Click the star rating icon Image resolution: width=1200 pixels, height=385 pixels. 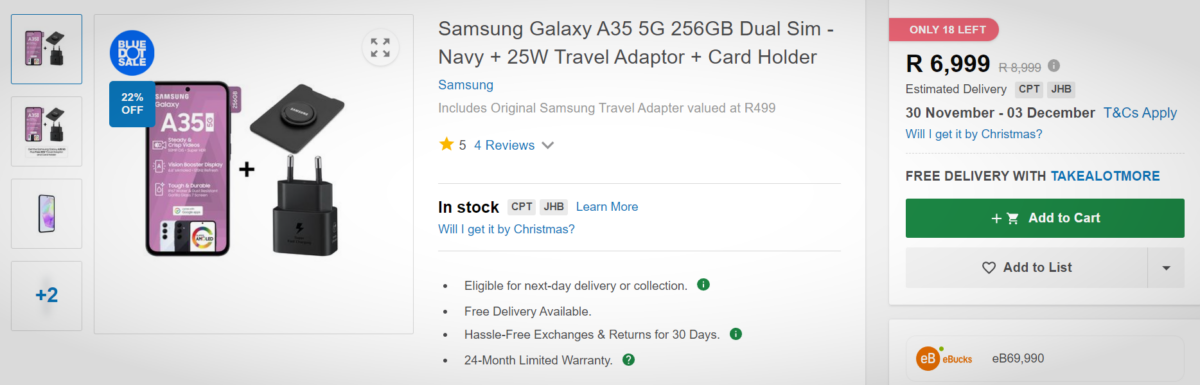pos(446,144)
